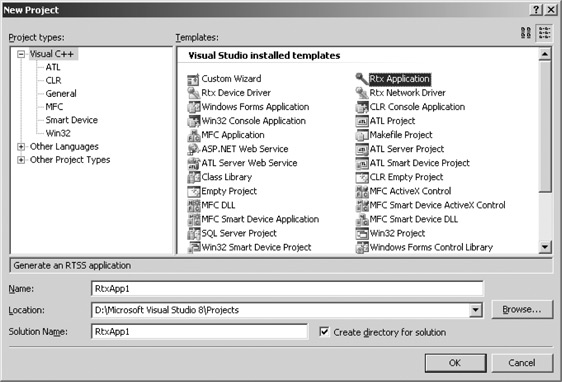
Task: Click the Rtx Network Driver icon
Action: pyautogui.click(x=361, y=93)
